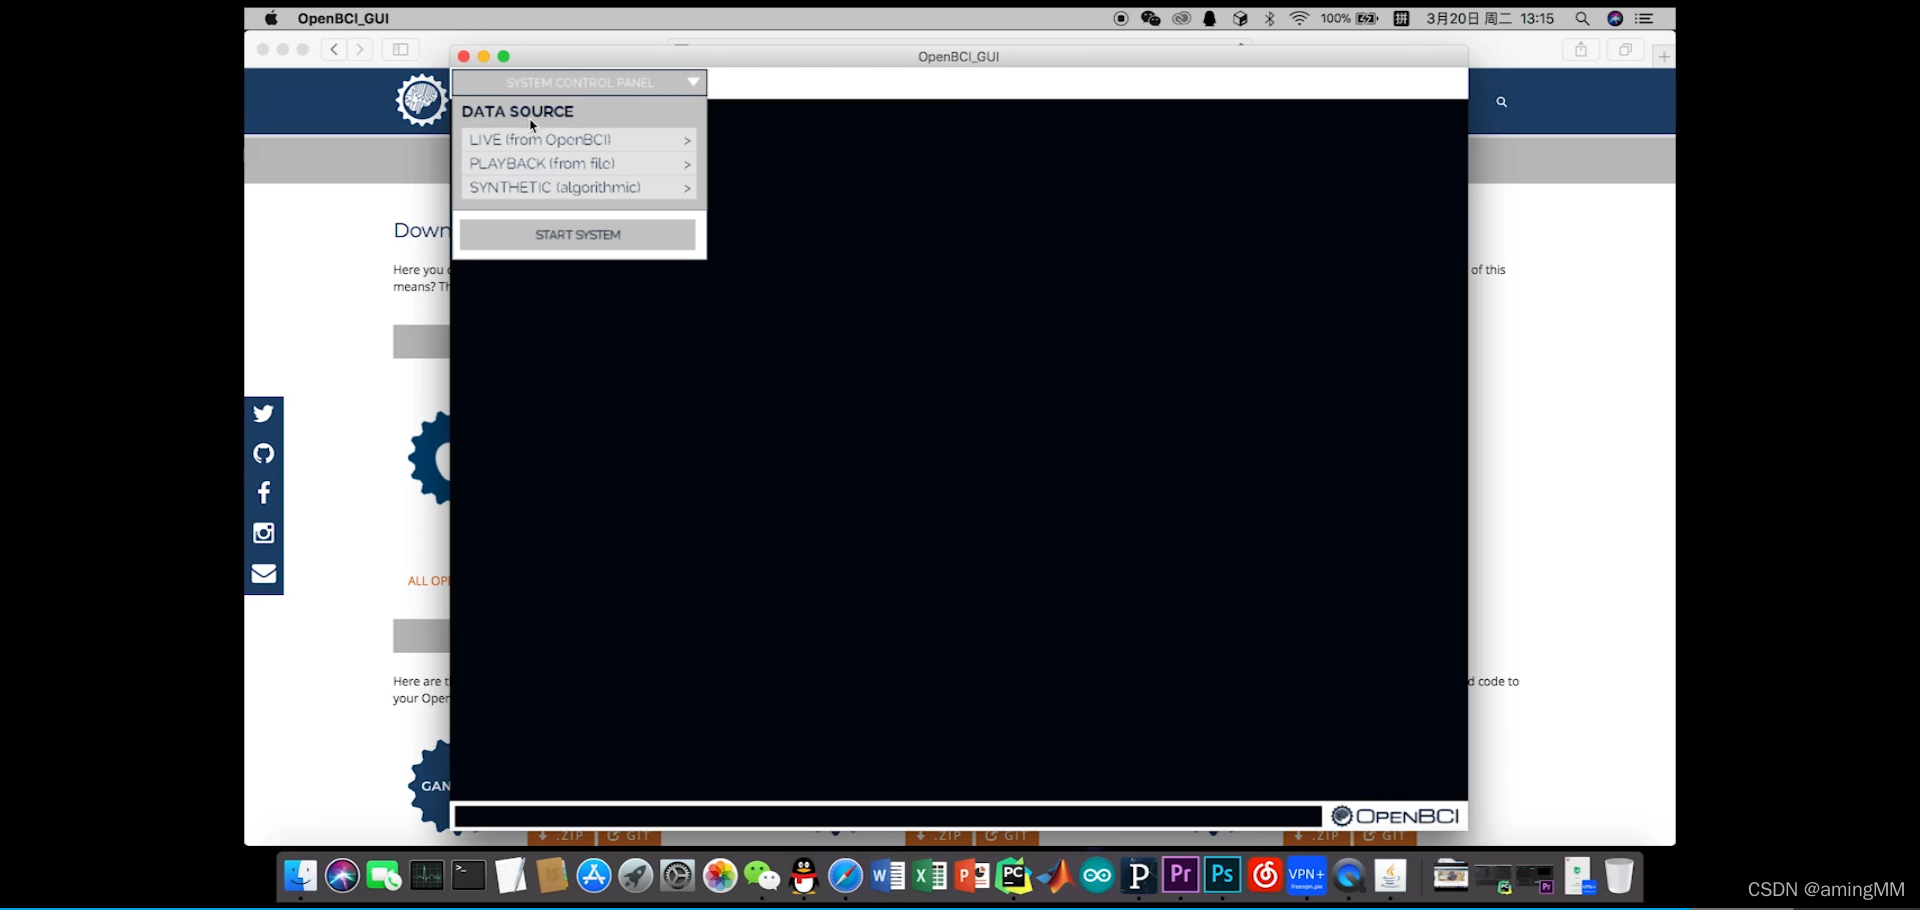1920x910 pixels.
Task: Click the search icon on the OpenBCI website
Action: click(x=1501, y=102)
